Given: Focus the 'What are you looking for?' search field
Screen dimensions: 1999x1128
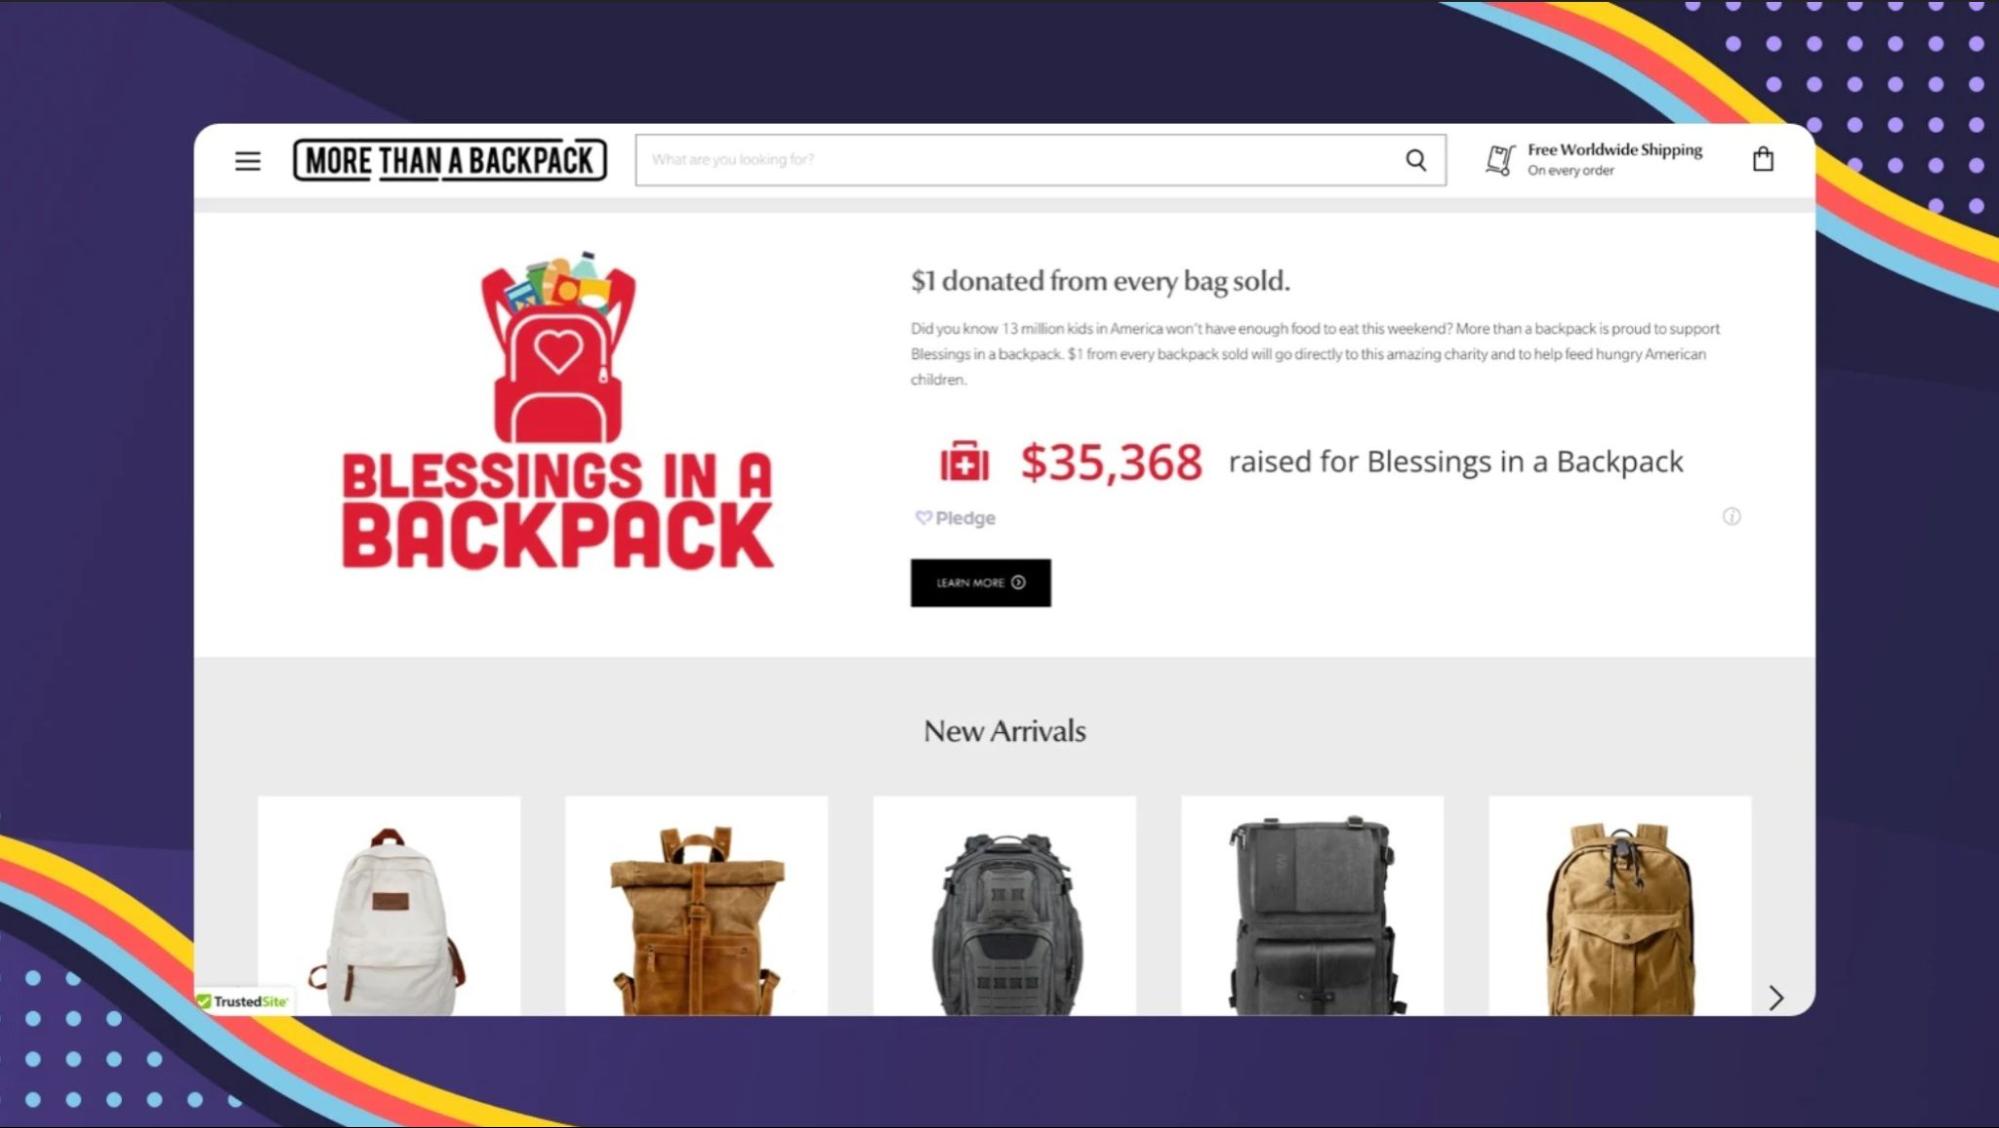Looking at the screenshot, I should pos(1020,160).
